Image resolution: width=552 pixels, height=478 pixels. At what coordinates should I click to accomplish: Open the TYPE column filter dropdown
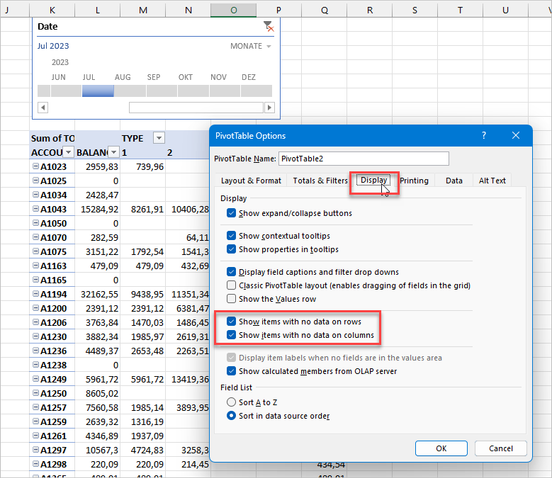click(159, 138)
